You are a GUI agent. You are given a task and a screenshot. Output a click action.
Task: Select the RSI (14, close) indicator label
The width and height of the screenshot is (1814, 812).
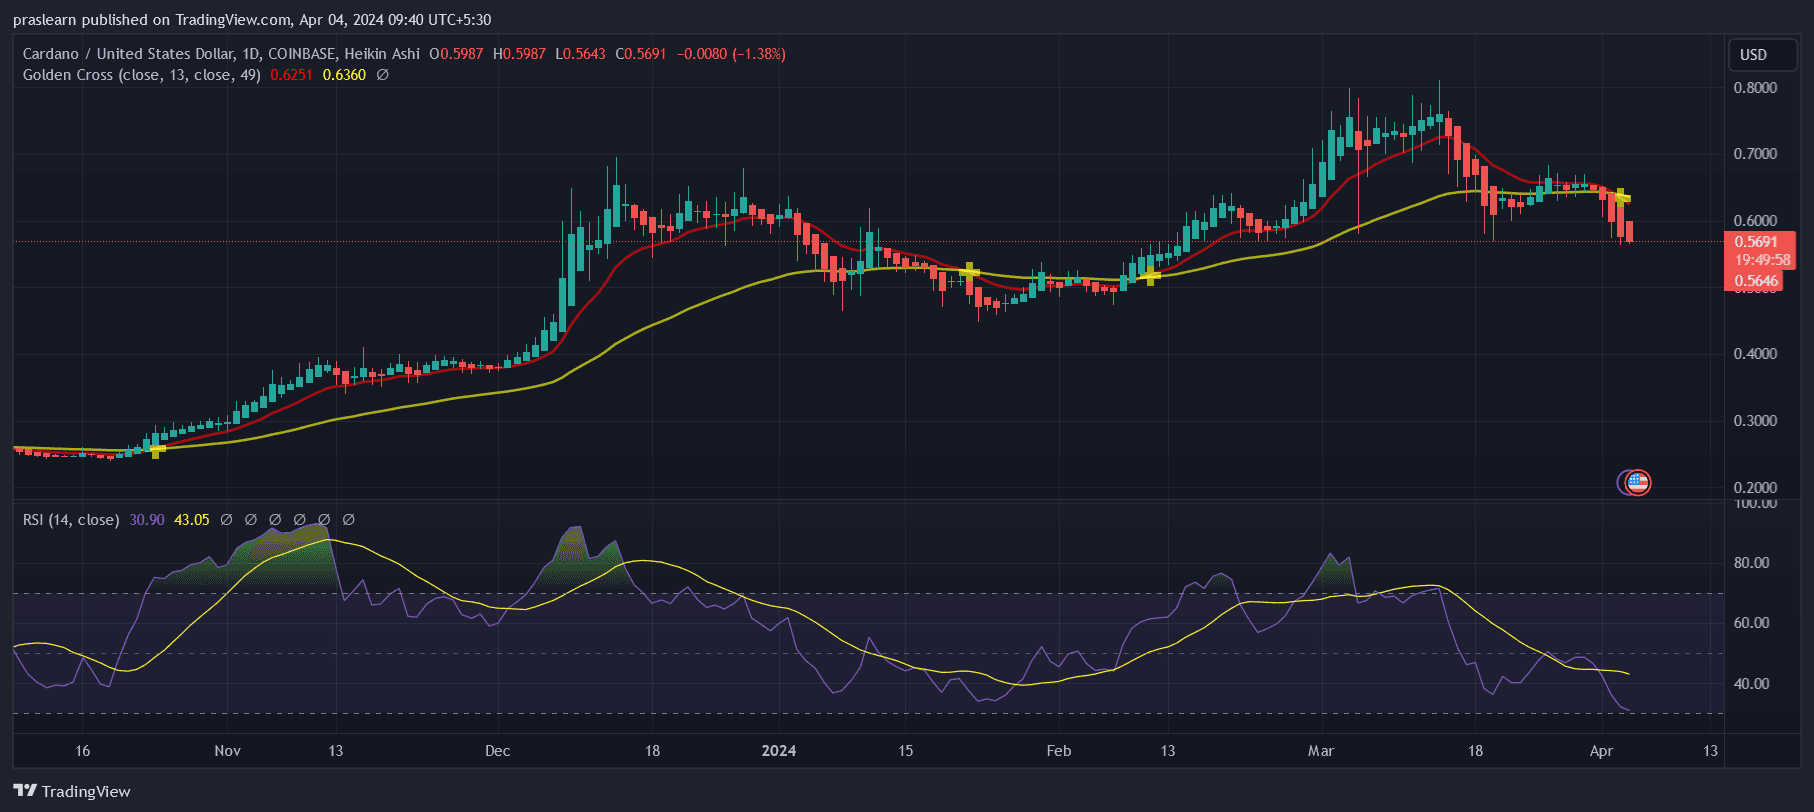71,520
